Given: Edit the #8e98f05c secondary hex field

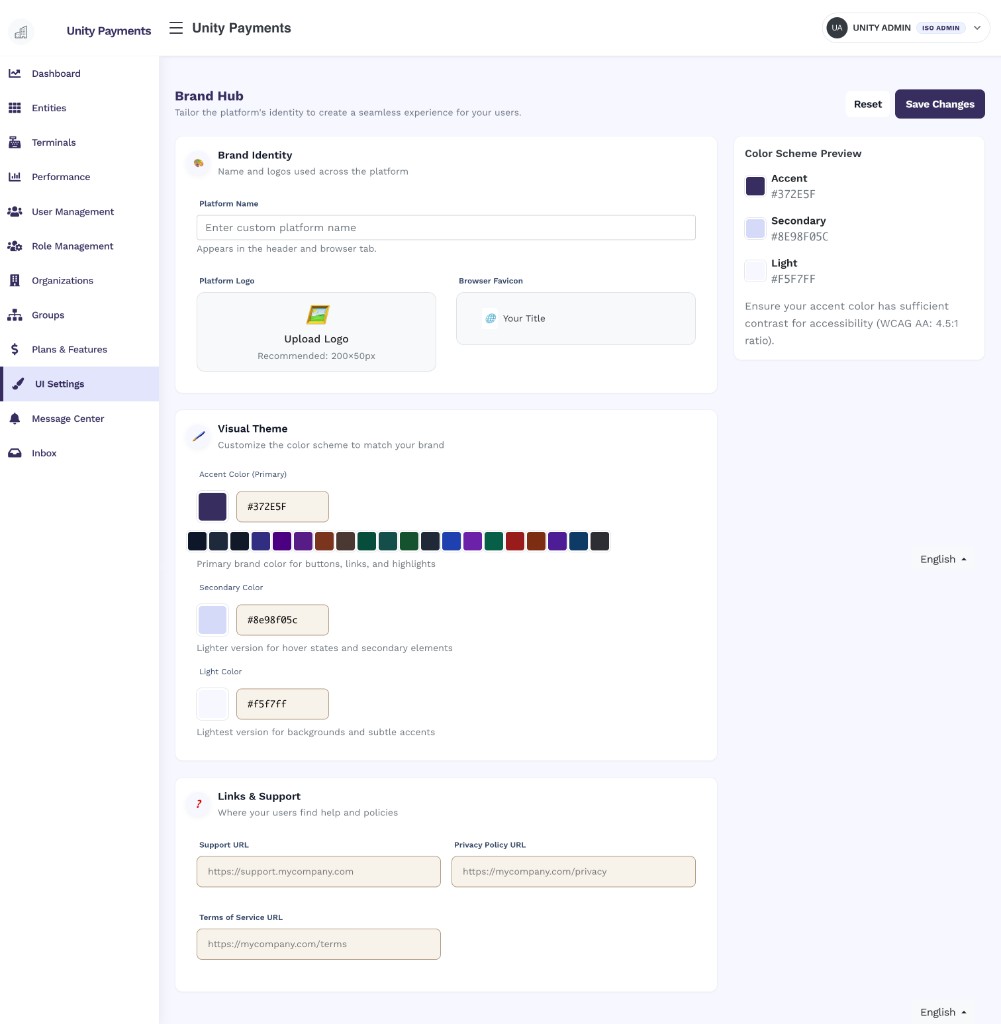Looking at the screenshot, I should coord(282,620).
